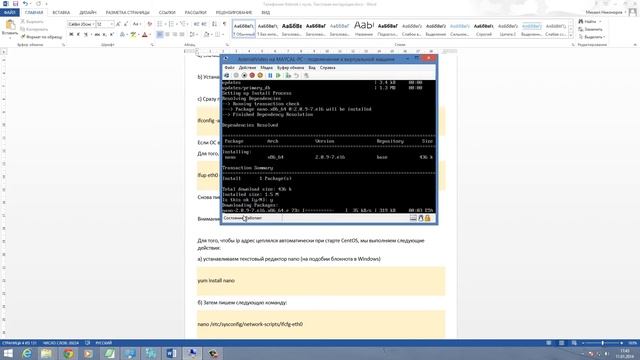640x360 pixels.
Task: Open Internet Explorer from taskbar
Action: tap(27, 353)
